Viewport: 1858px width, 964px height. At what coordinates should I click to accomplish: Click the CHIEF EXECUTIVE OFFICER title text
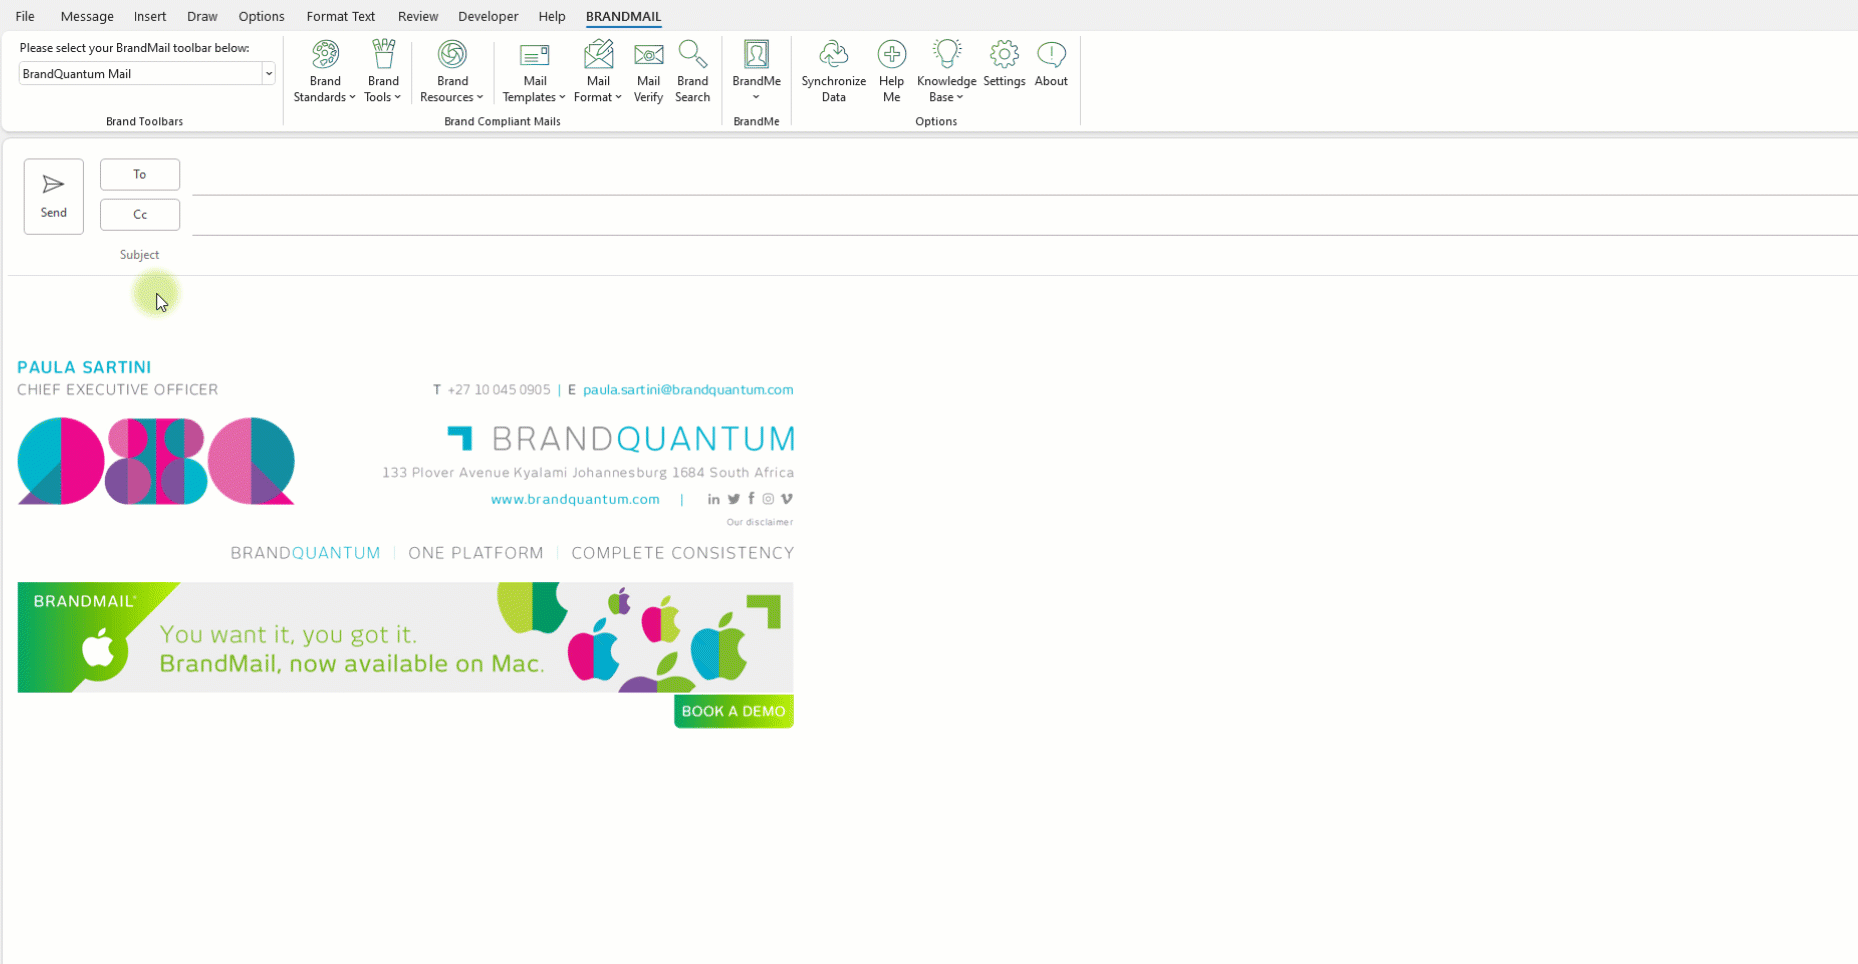click(117, 390)
